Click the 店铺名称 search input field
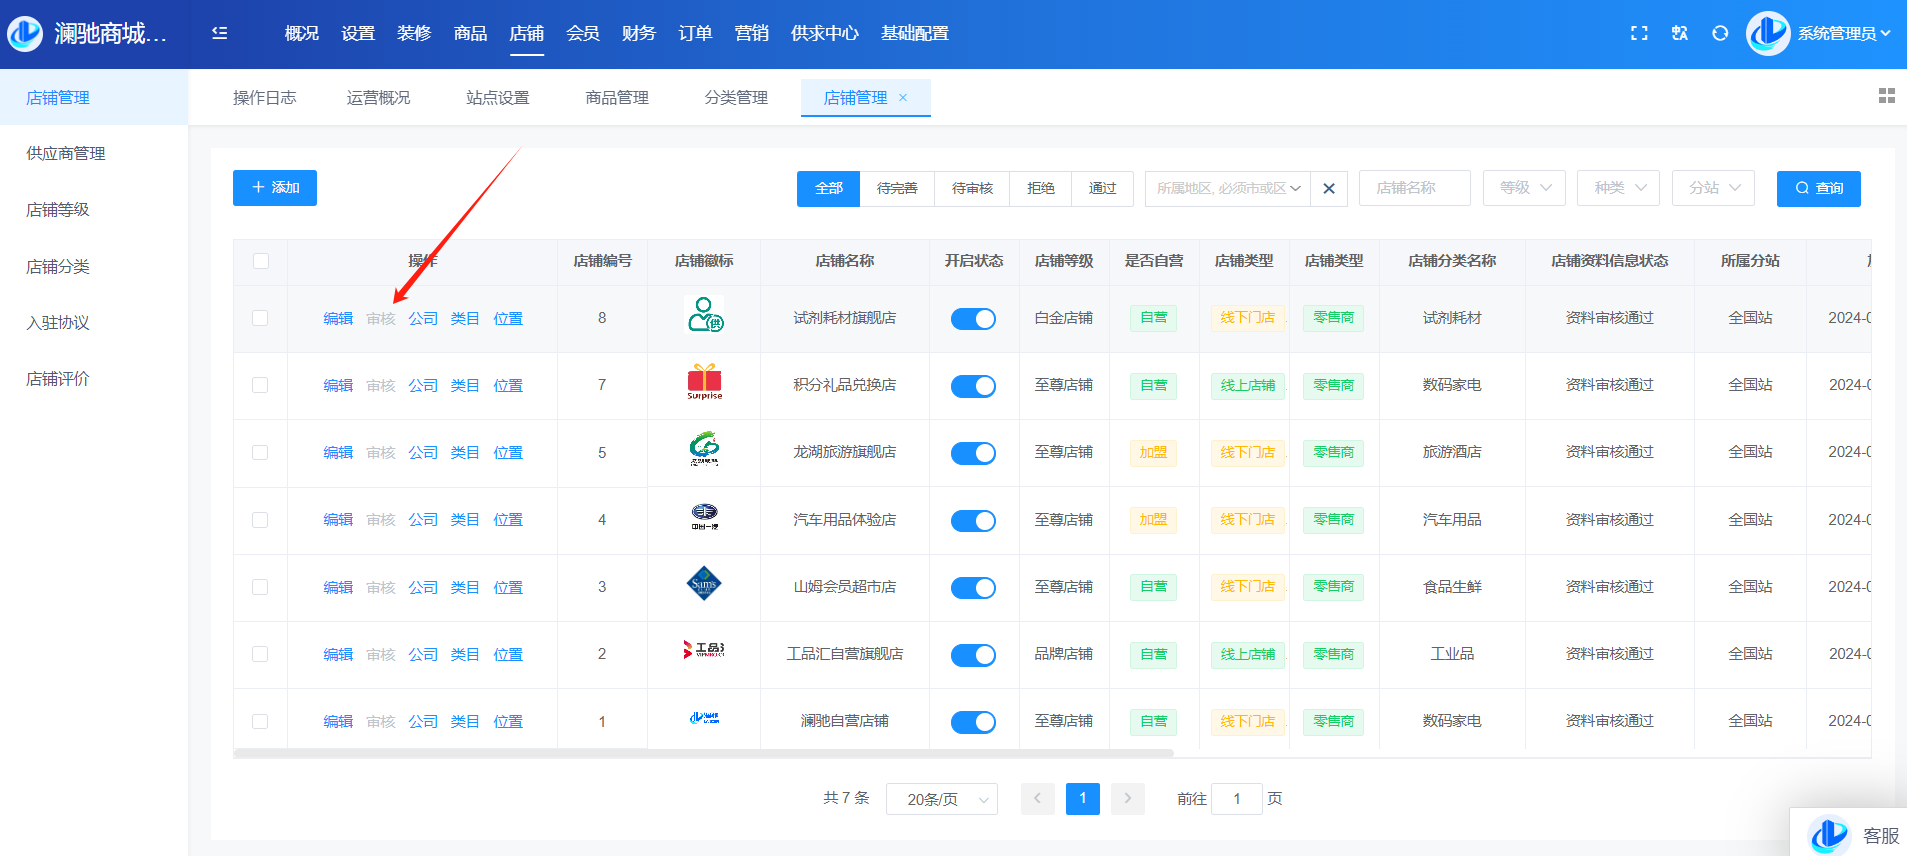The width and height of the screenshot is (1907, 856). [x=1414, y=188]
